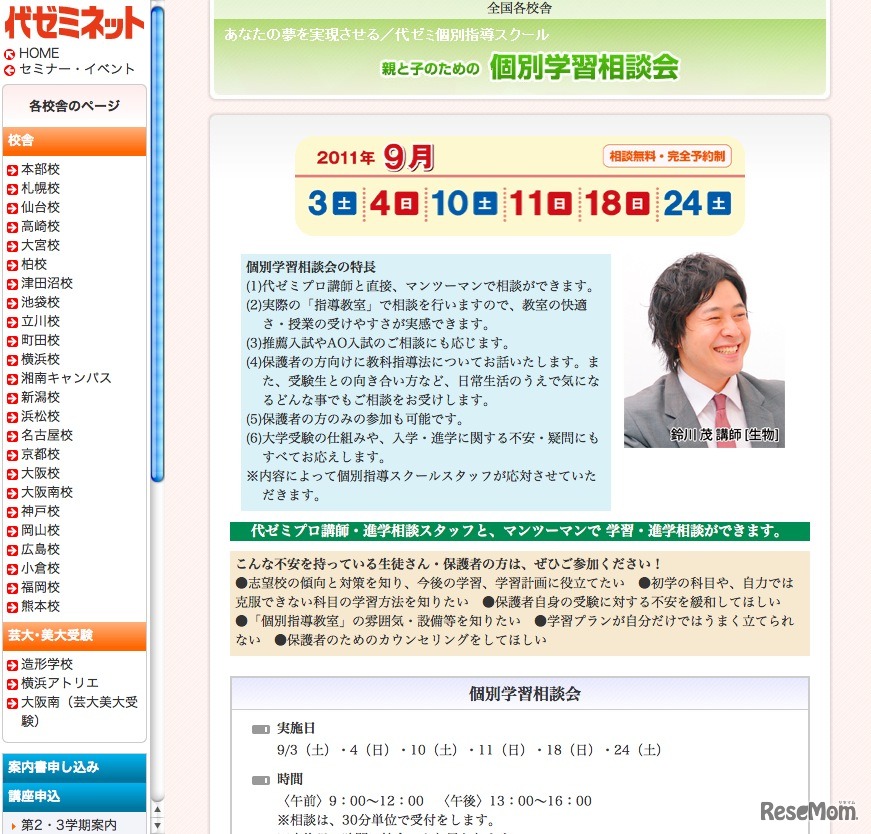871x834 pixels.
Task: Open the 造形学校 page
Action: (x=47, y=664)
